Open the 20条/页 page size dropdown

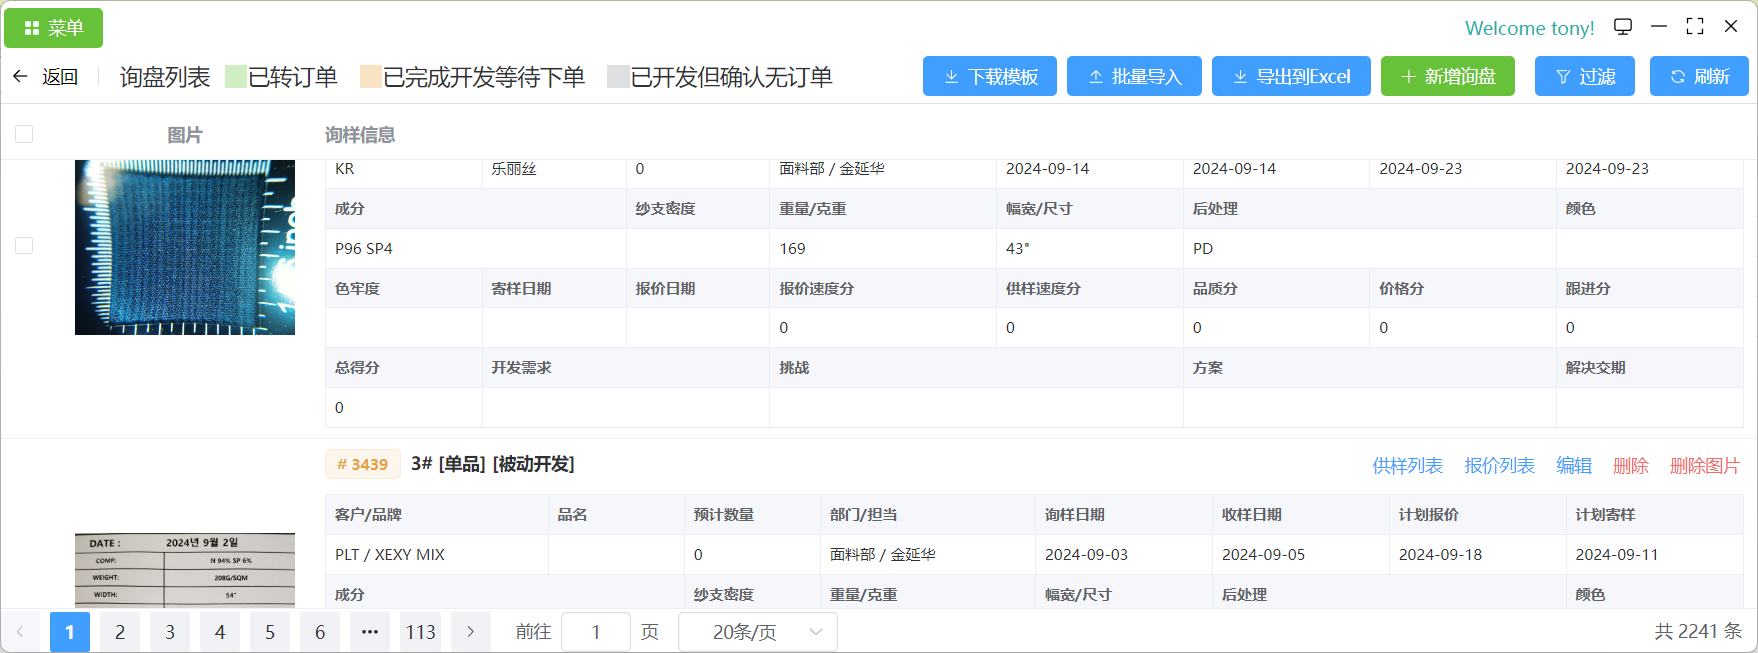[757, 632]
